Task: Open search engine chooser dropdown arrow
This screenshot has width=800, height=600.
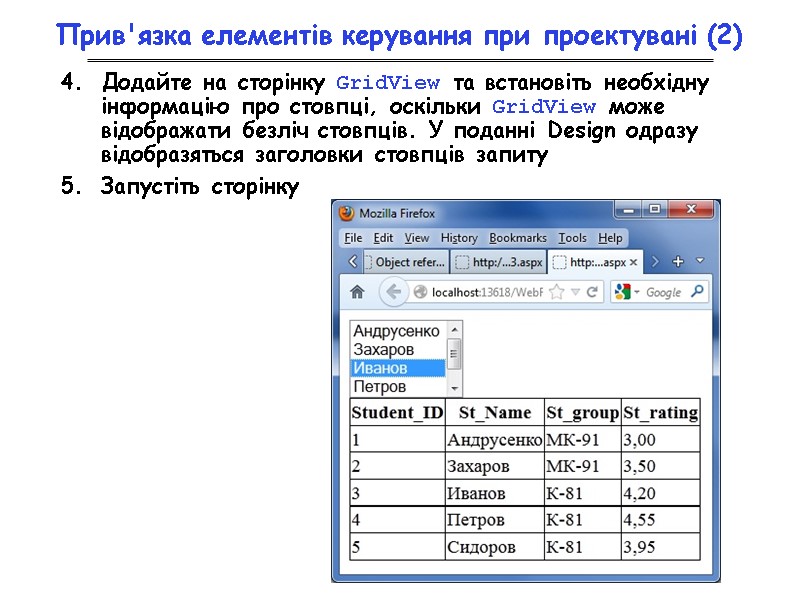Action: 636,292
